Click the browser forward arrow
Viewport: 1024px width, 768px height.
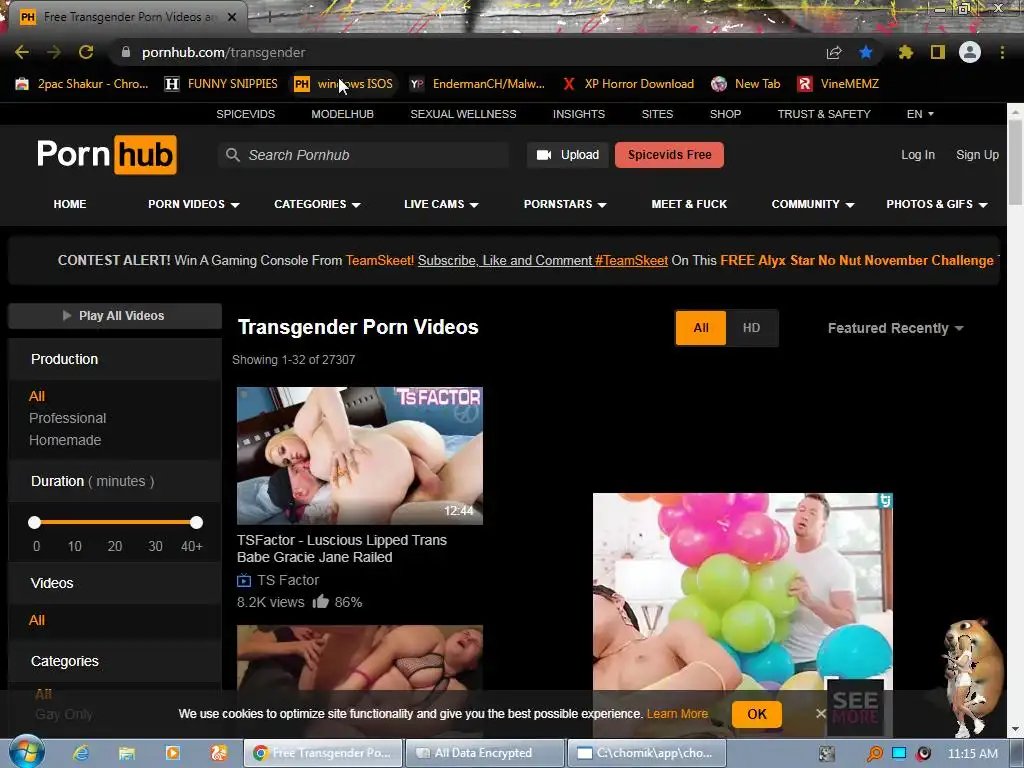[x=54, y=52]
